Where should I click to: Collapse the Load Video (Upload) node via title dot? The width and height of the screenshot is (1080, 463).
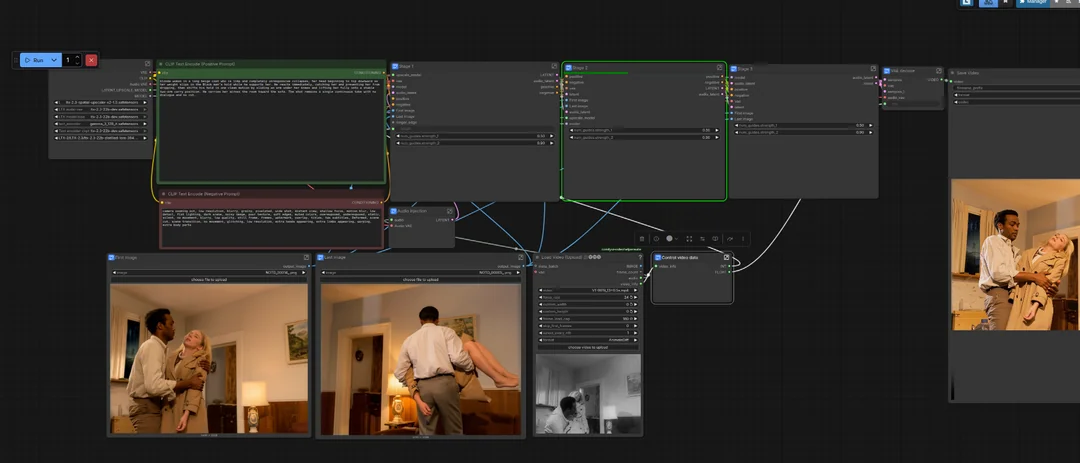(x=538, y=257)
